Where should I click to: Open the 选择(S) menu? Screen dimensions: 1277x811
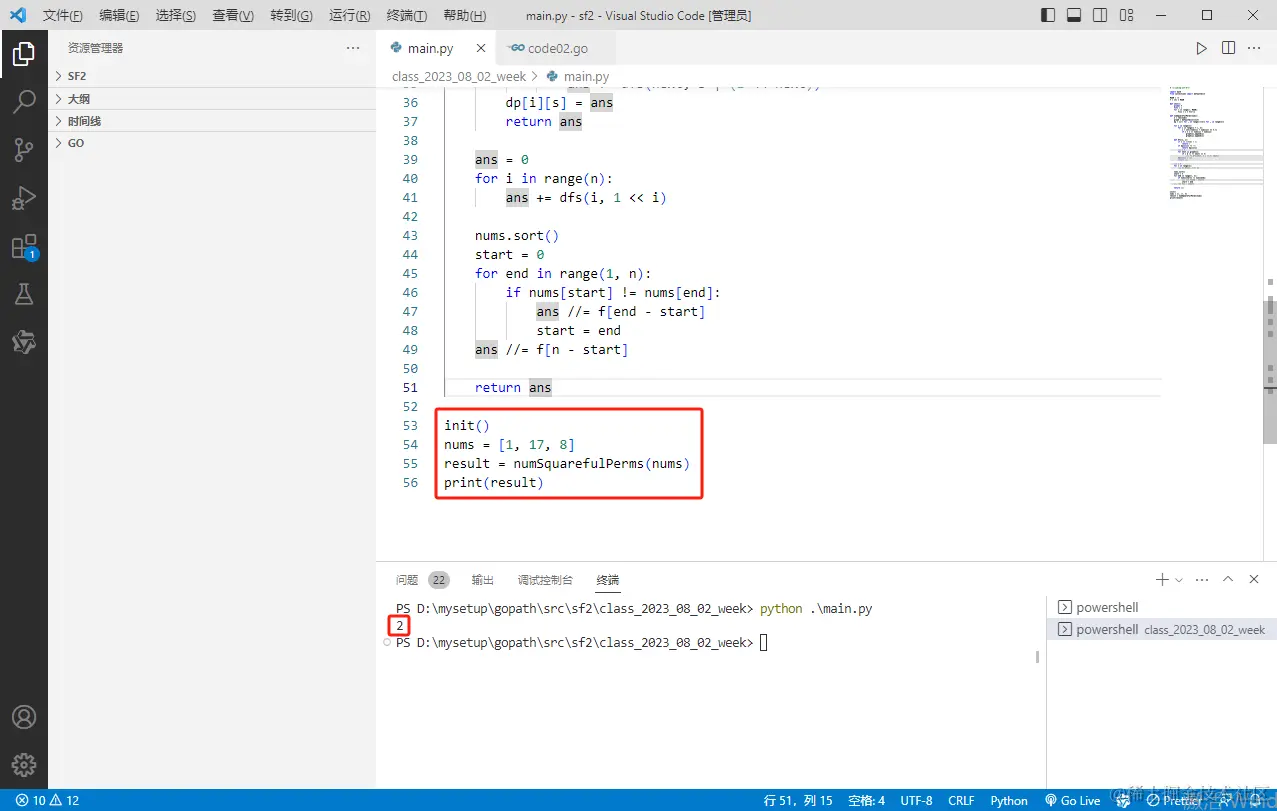tap(176, 15)
